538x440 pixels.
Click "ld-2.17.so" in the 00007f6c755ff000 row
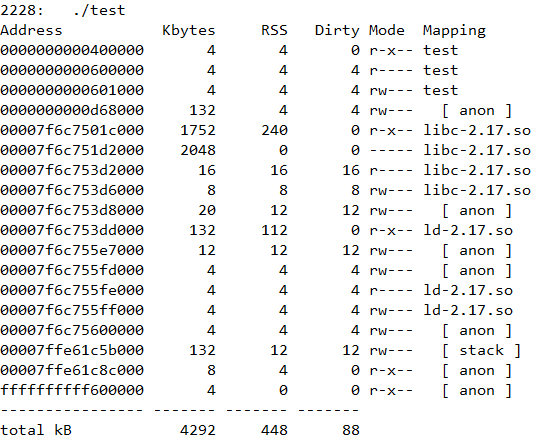[x=468, y=310]
